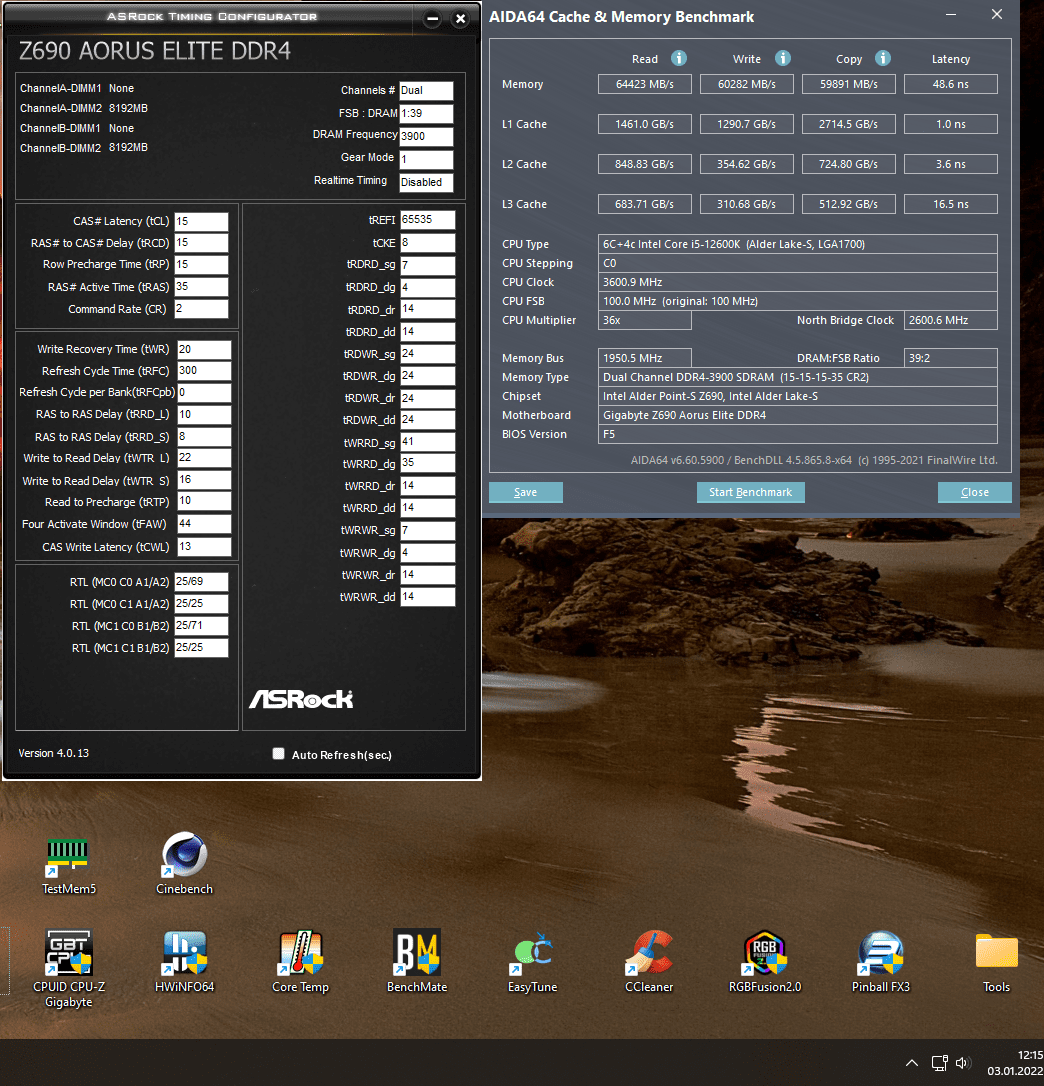Click the L1 Cache Copy 2714.5 GB/s value
1044x1086 pixels.
849,124
